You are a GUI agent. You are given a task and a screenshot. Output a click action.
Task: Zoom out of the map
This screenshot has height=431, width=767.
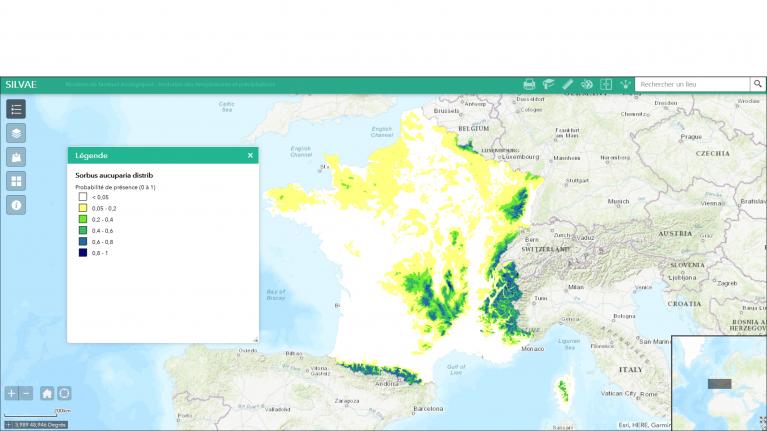point(26,393)
